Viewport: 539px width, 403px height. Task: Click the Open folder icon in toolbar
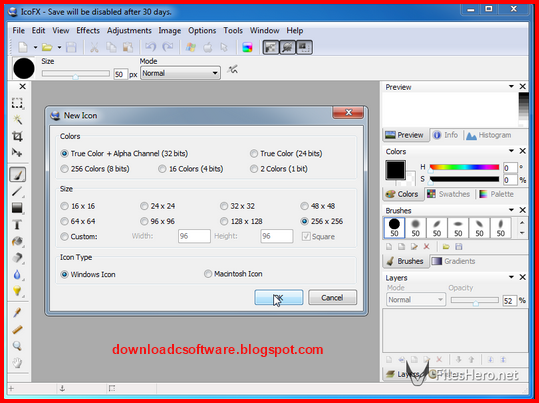47,47
